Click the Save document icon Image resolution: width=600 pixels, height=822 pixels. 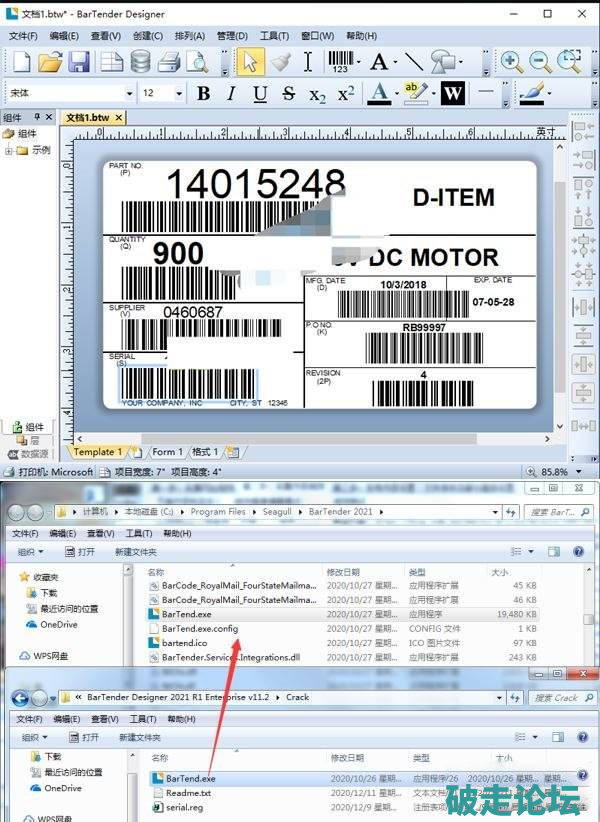tap(79, 62)
